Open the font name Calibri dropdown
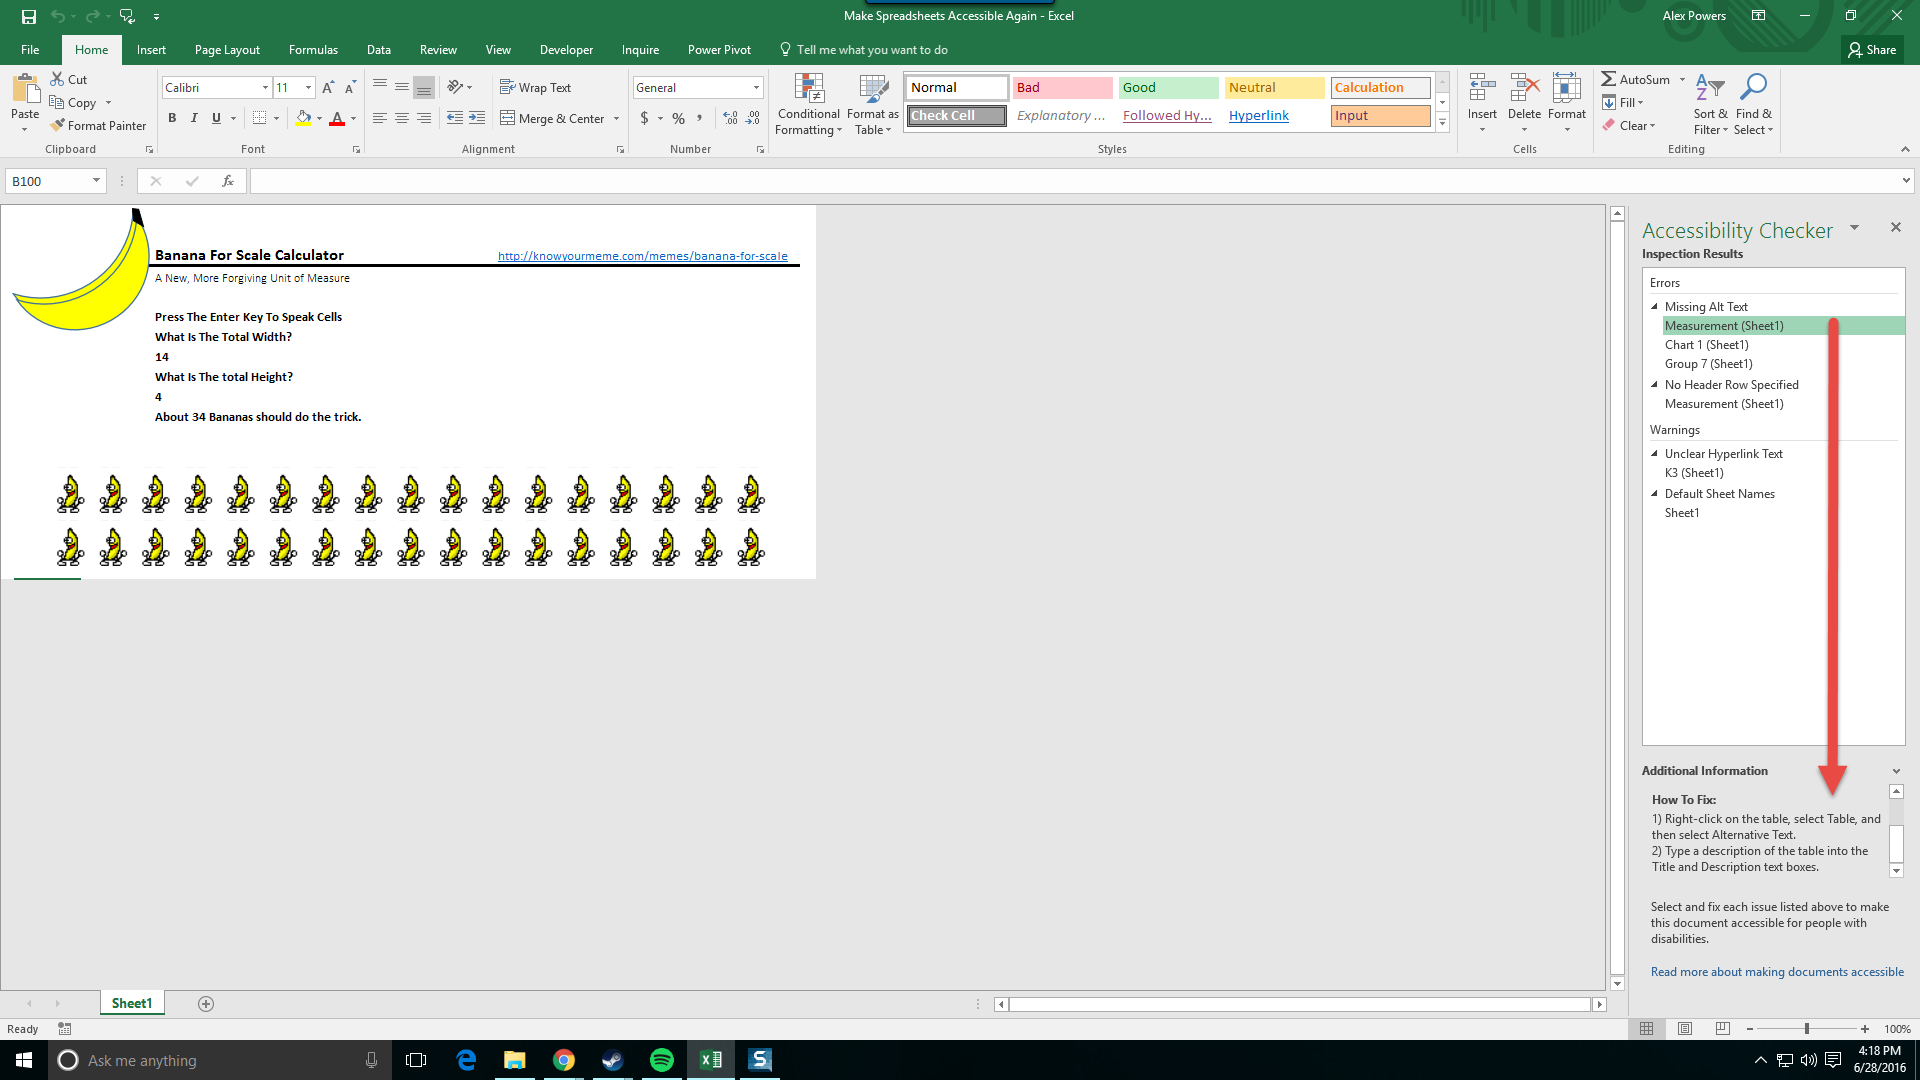This screenshot has width=1920, height=1080. point(265,88)
